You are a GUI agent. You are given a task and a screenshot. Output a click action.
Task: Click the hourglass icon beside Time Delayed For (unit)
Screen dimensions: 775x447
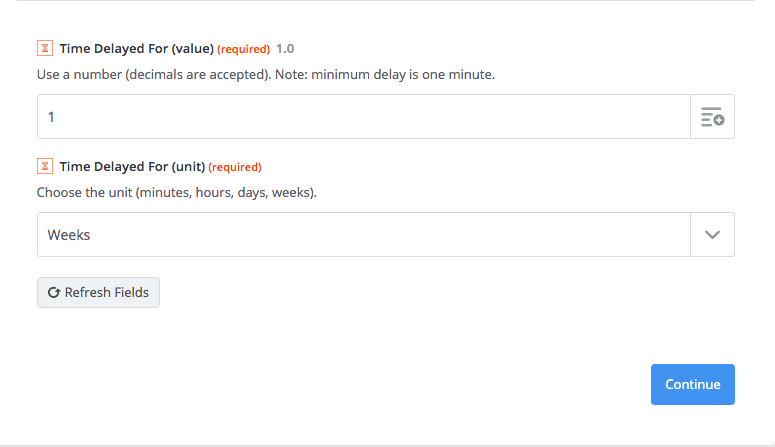click(x=44, y=166)
